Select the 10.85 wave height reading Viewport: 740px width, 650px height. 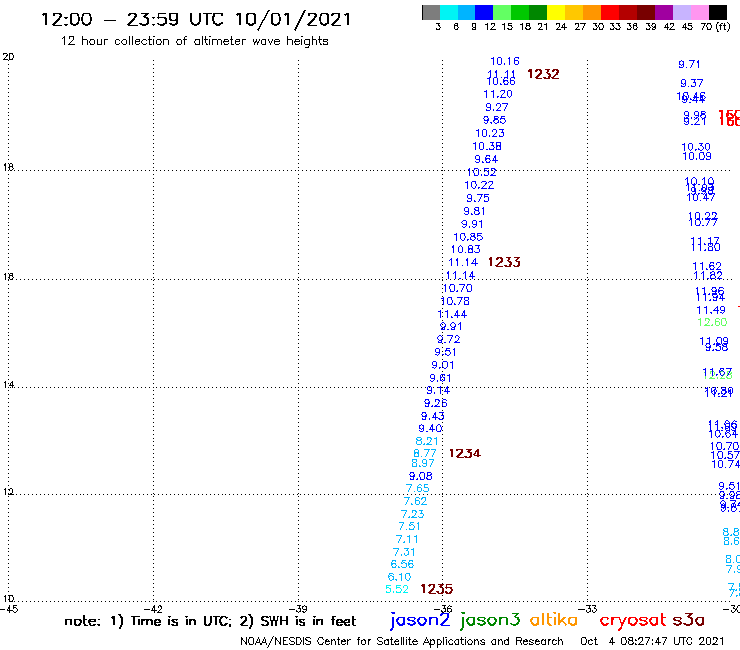469,237
